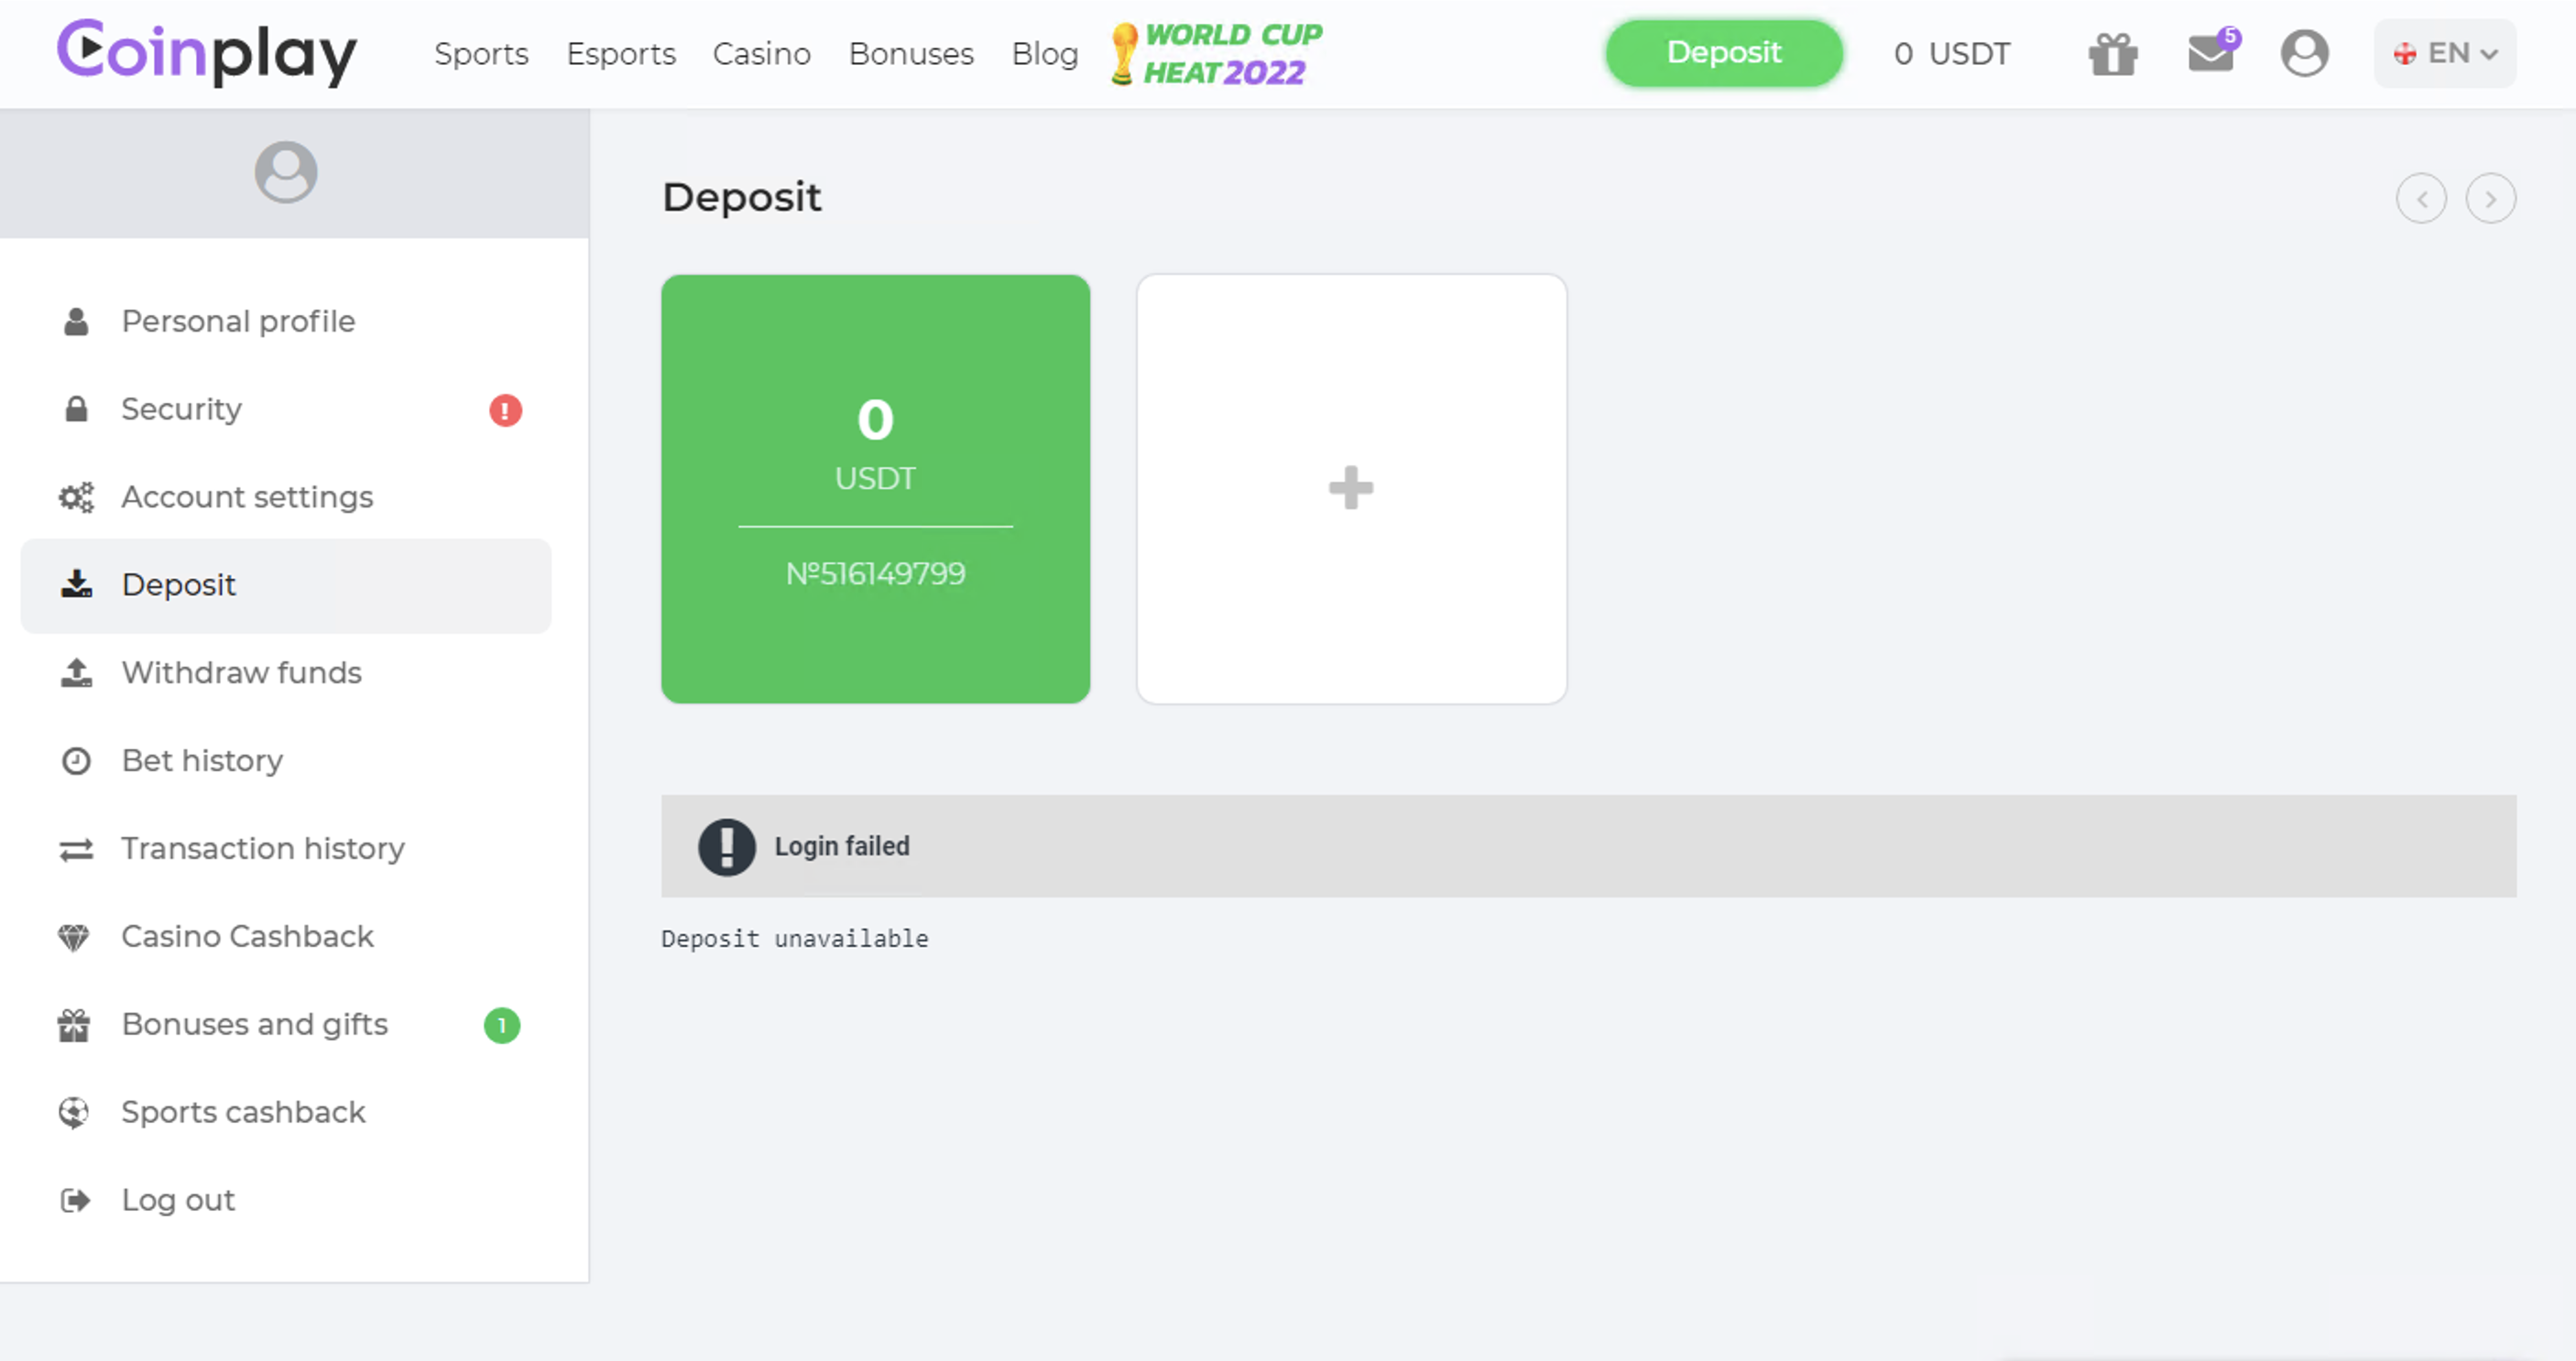Open the user account icon in header
This screenshot has height=1361, width=2576.
[2304, 53]
